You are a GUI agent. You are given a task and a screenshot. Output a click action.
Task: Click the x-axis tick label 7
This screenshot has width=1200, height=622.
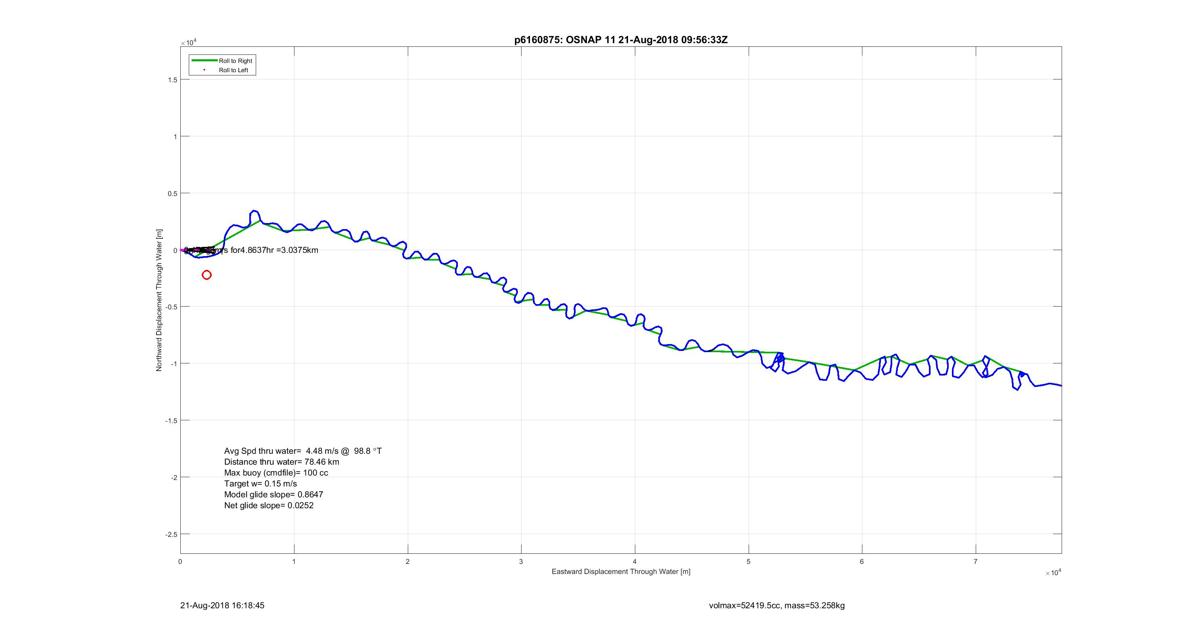pos(976,562)
